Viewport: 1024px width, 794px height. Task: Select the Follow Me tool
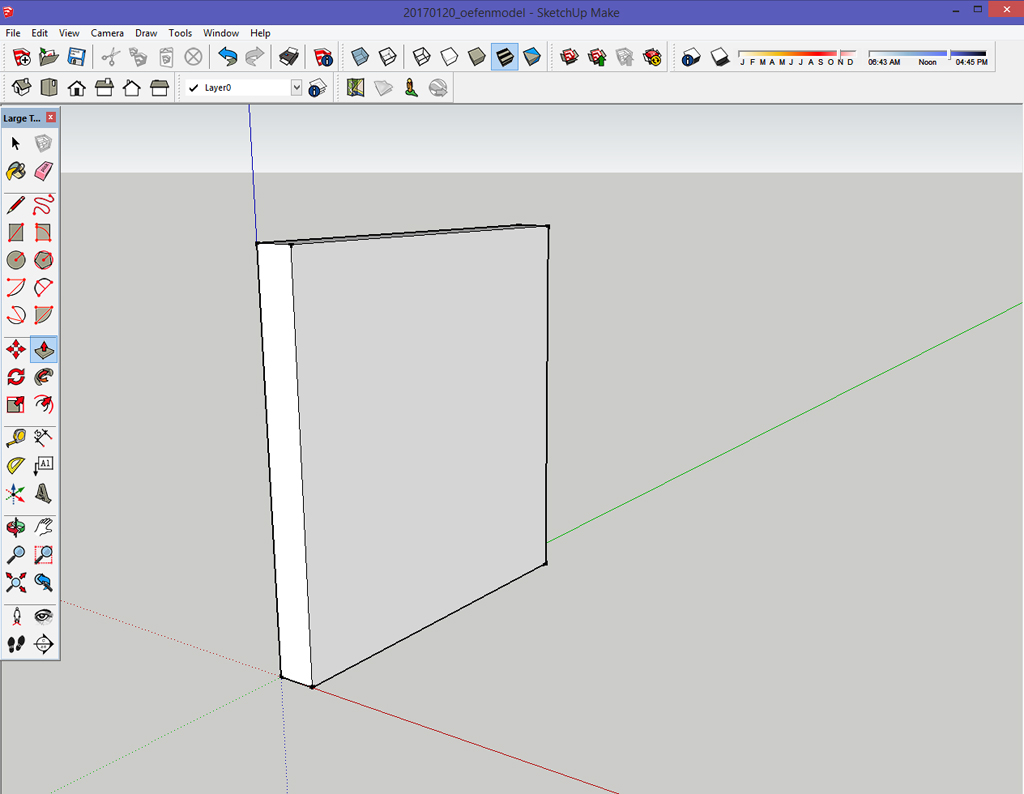point(43,377)
